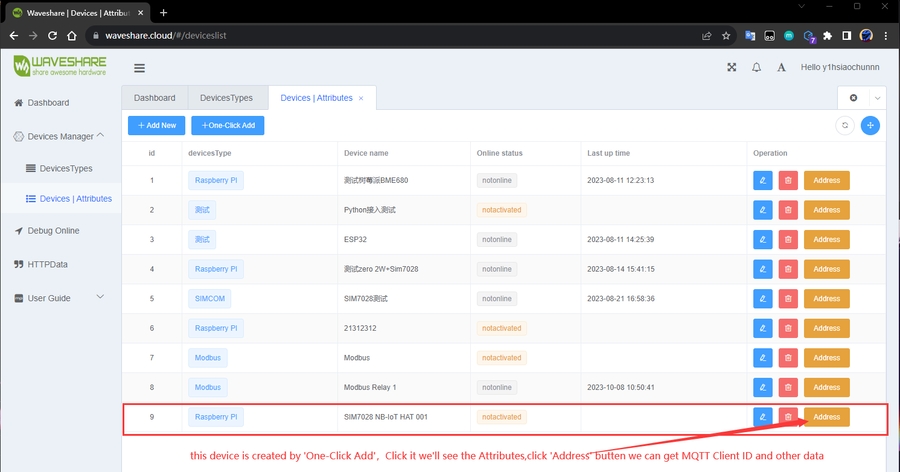Delete the Modbus Relay 1 device
Image resolution: width=900 pixels, height=472 pixels.
788,387
